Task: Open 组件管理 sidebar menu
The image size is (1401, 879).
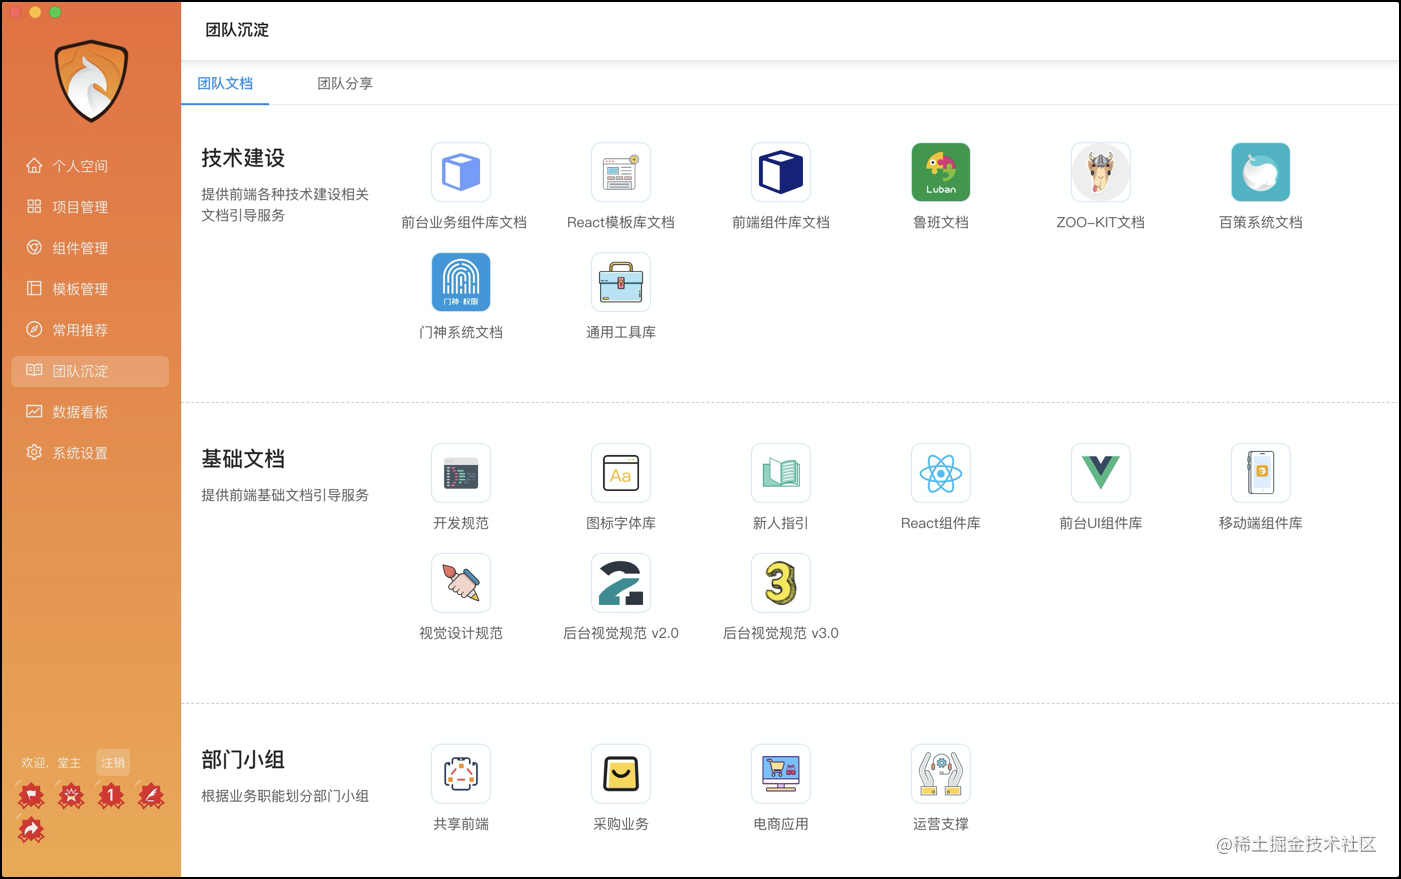Action: 90,248
